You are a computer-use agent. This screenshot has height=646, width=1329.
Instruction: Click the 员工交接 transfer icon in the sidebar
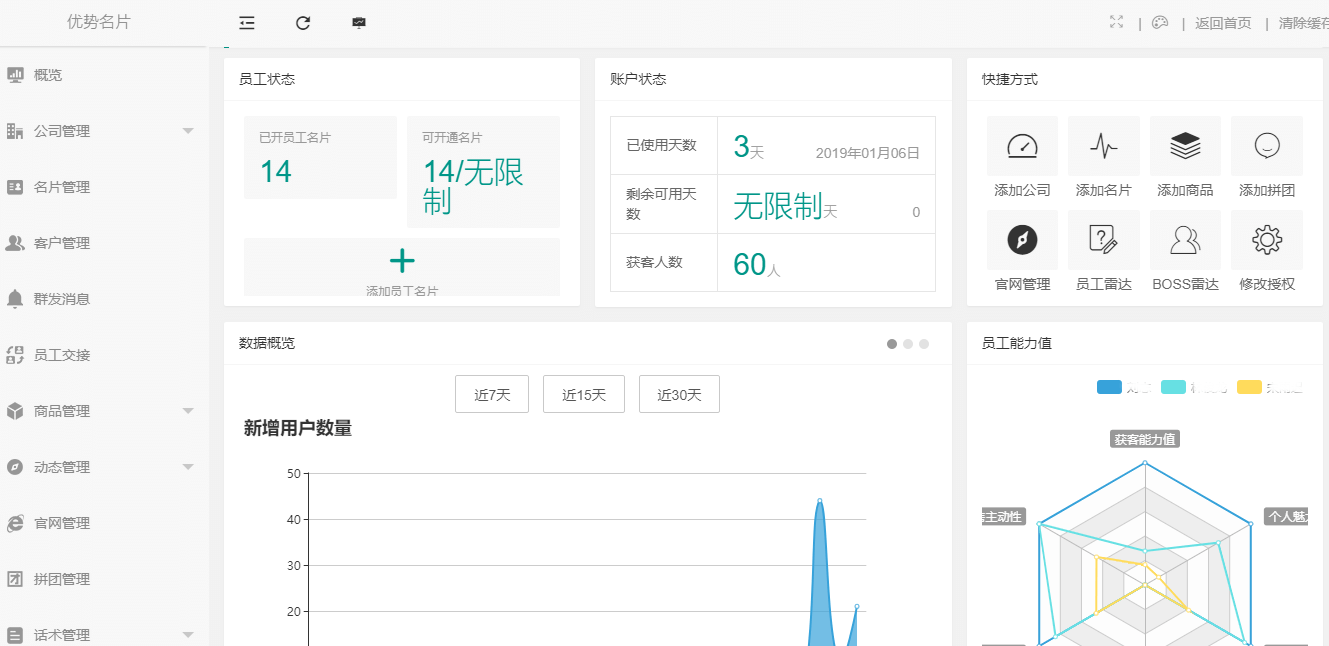pos(15,355)
